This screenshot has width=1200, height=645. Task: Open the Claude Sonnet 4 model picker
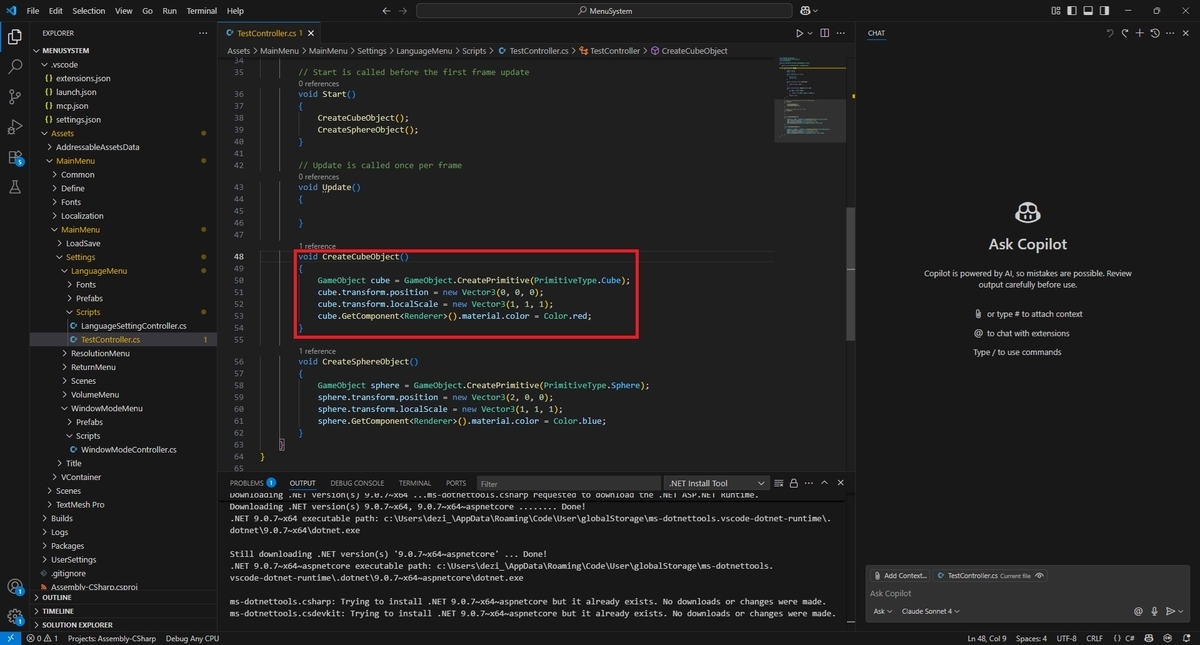click(931, 611)
